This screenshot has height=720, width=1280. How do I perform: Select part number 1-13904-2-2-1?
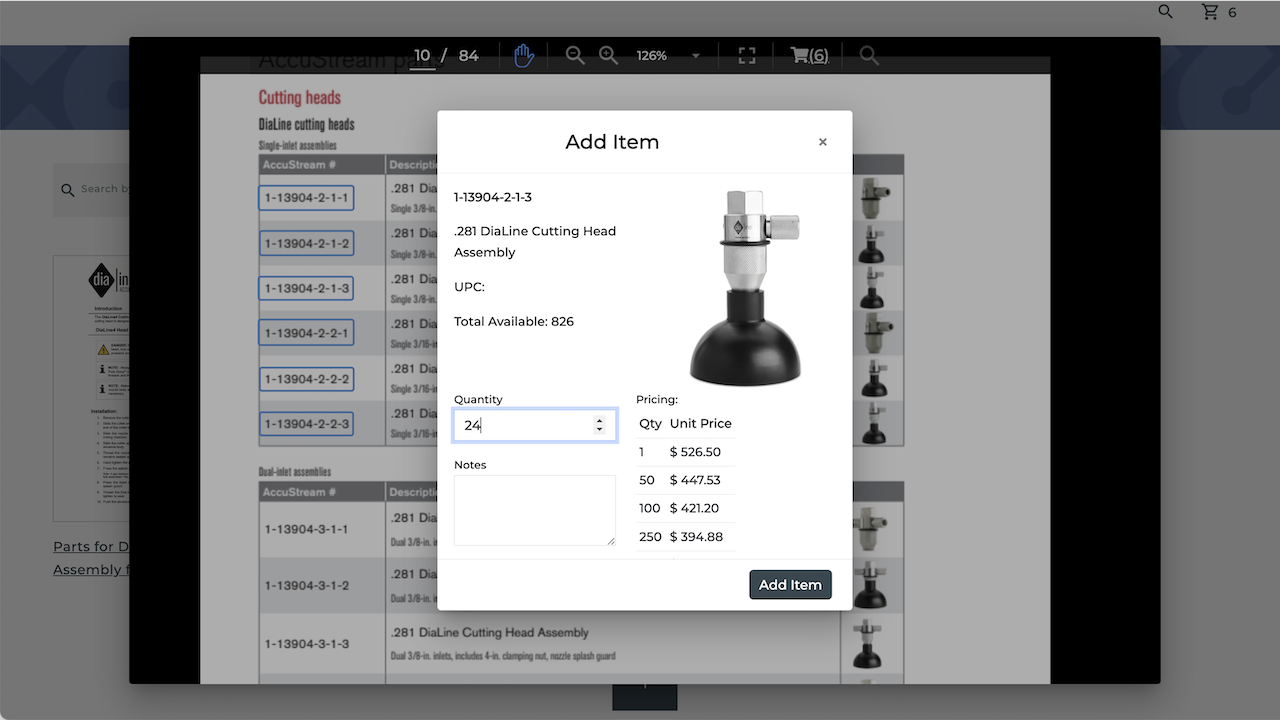click(x=306, y=333)
